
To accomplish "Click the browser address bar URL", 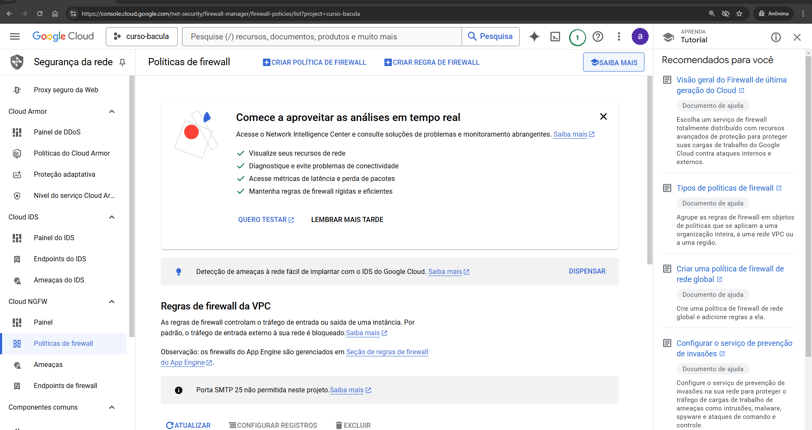I will pos(221,13).
